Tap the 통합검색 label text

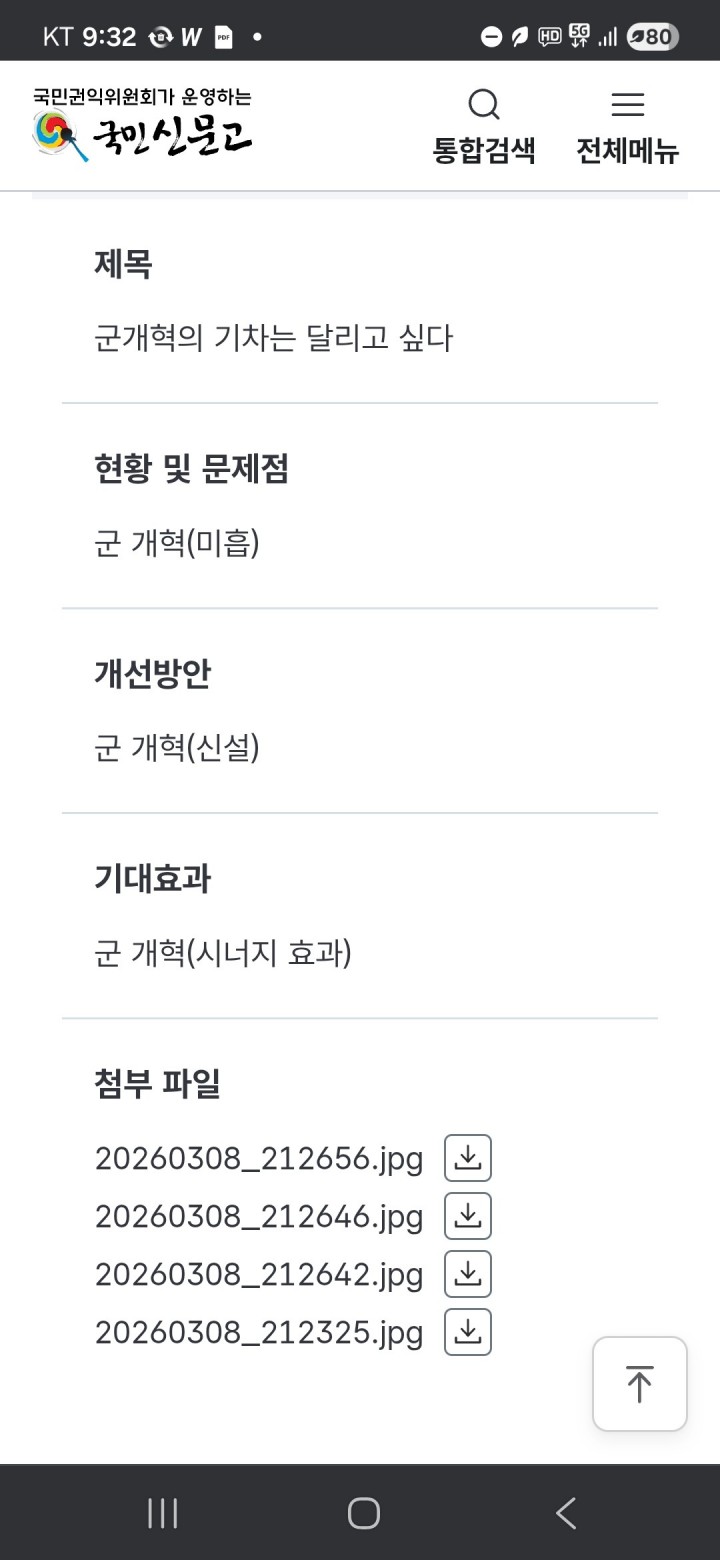pos(484,151)
